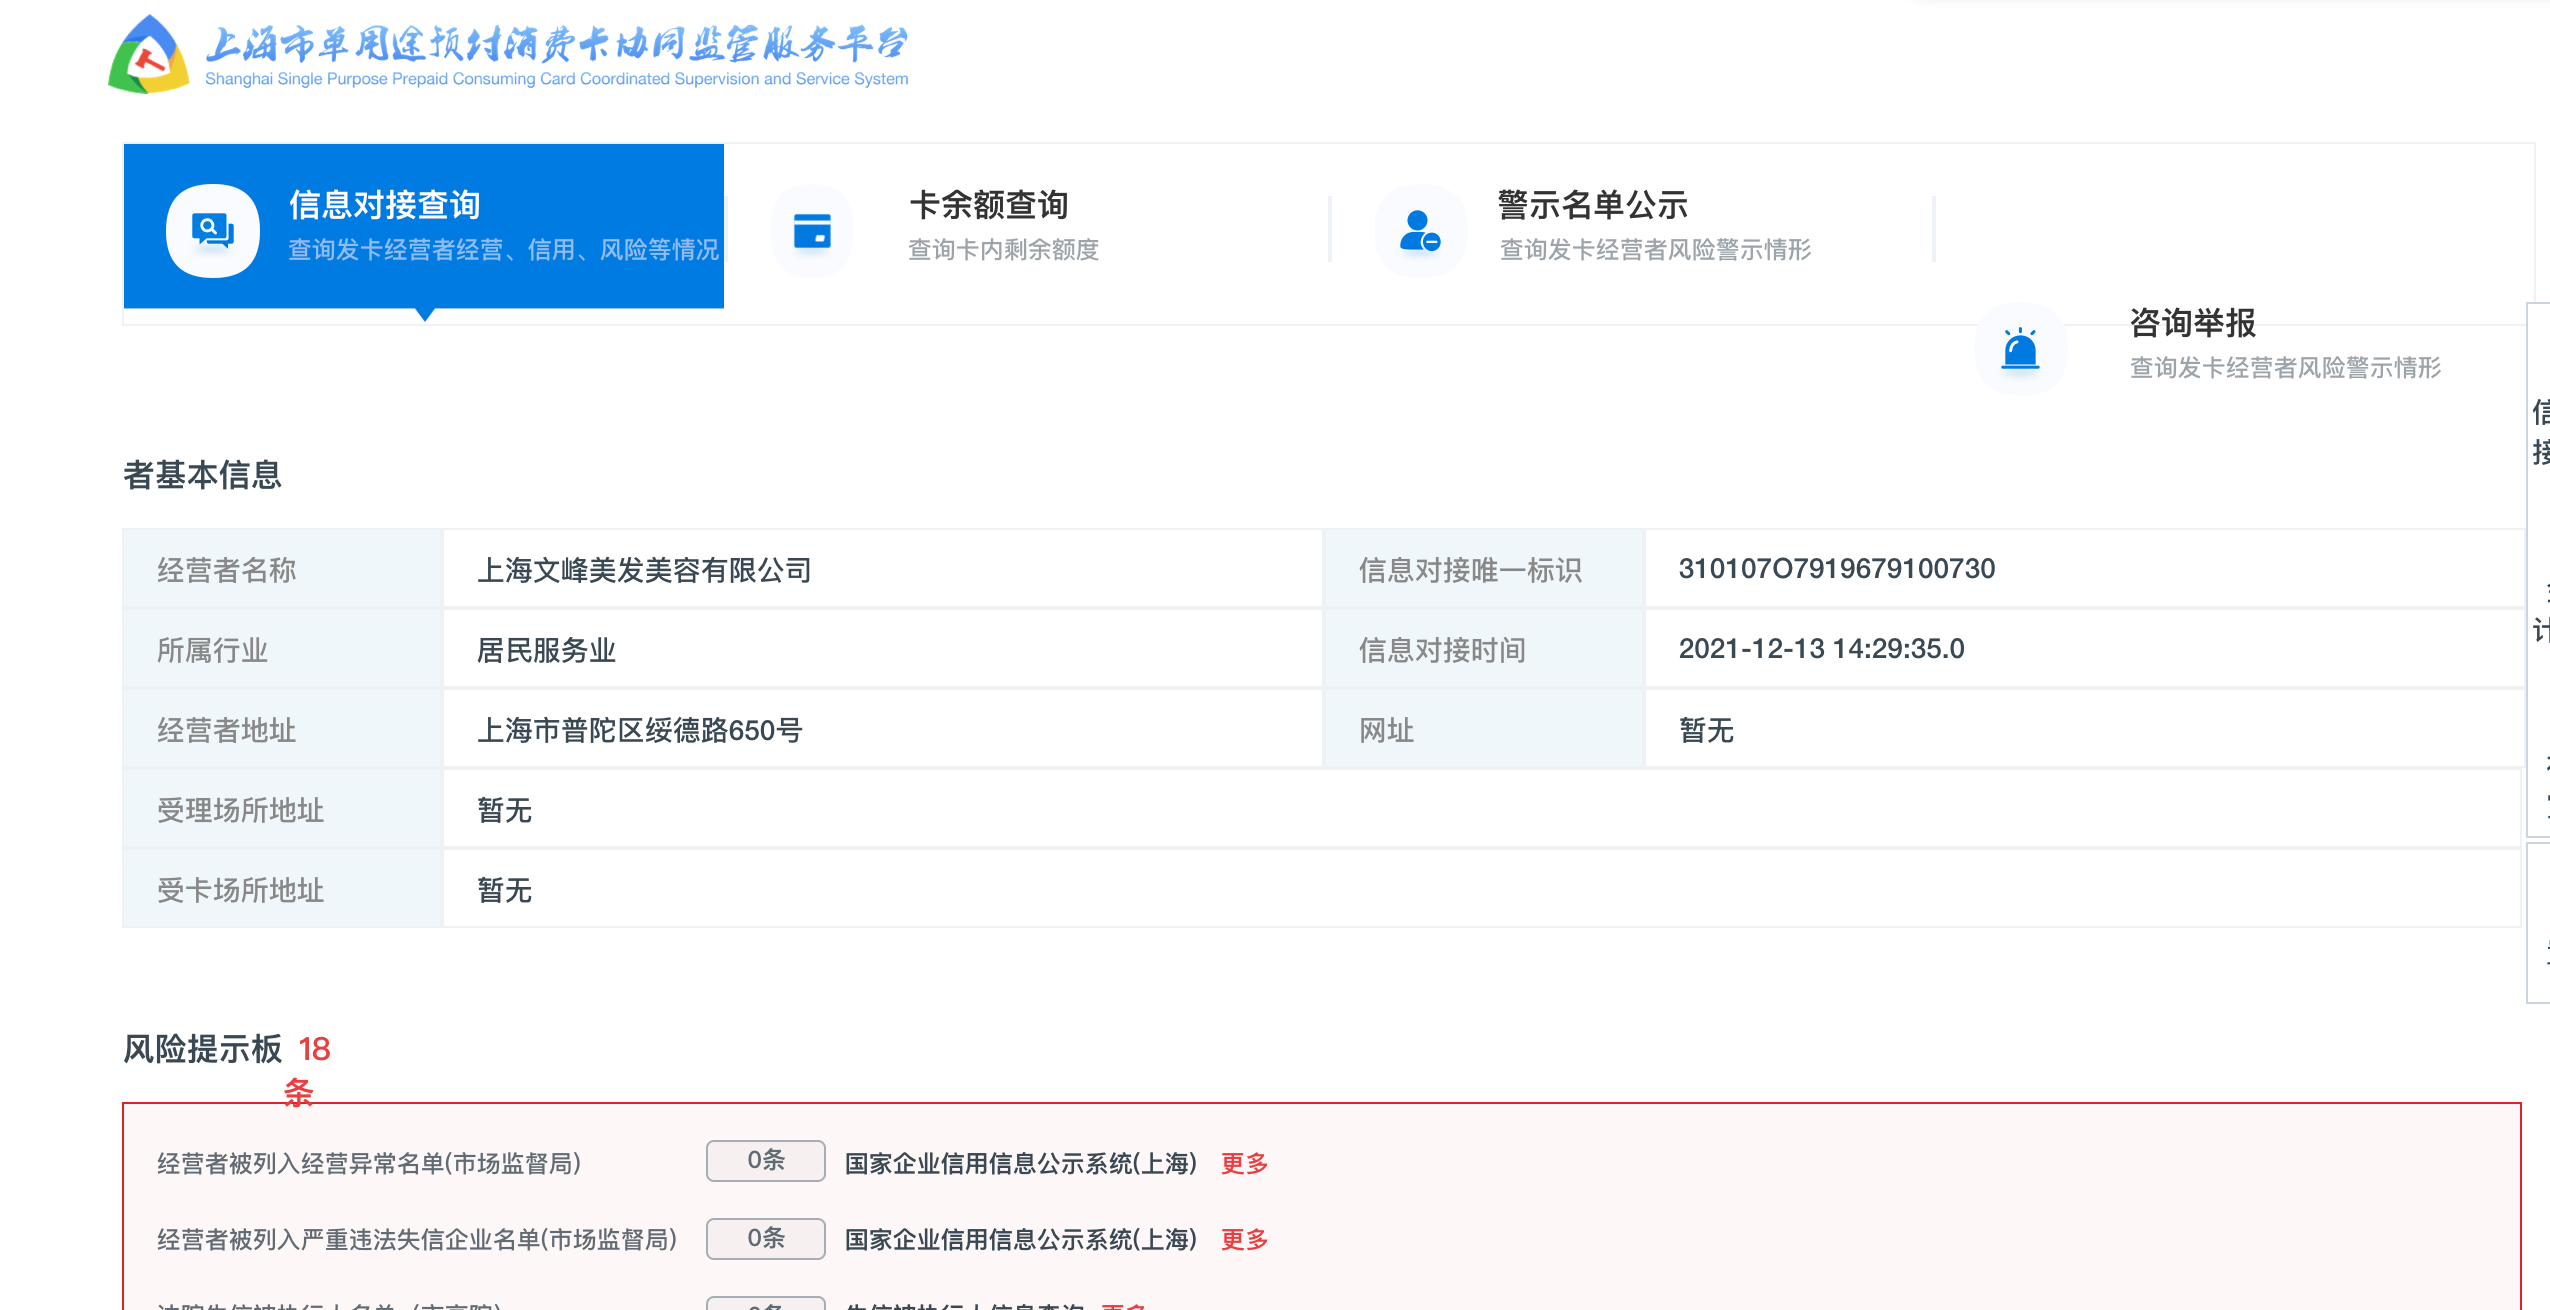Click the 警示名单公示 person icon
This screenshot has width=2550, height=1310.
pos(1419,230)
